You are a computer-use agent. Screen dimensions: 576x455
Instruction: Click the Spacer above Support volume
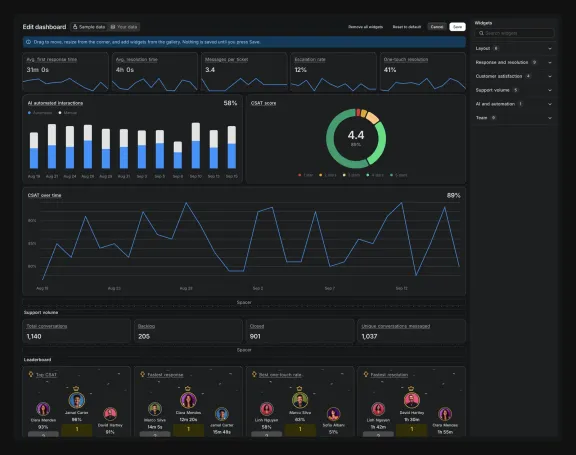click(244, 302)
